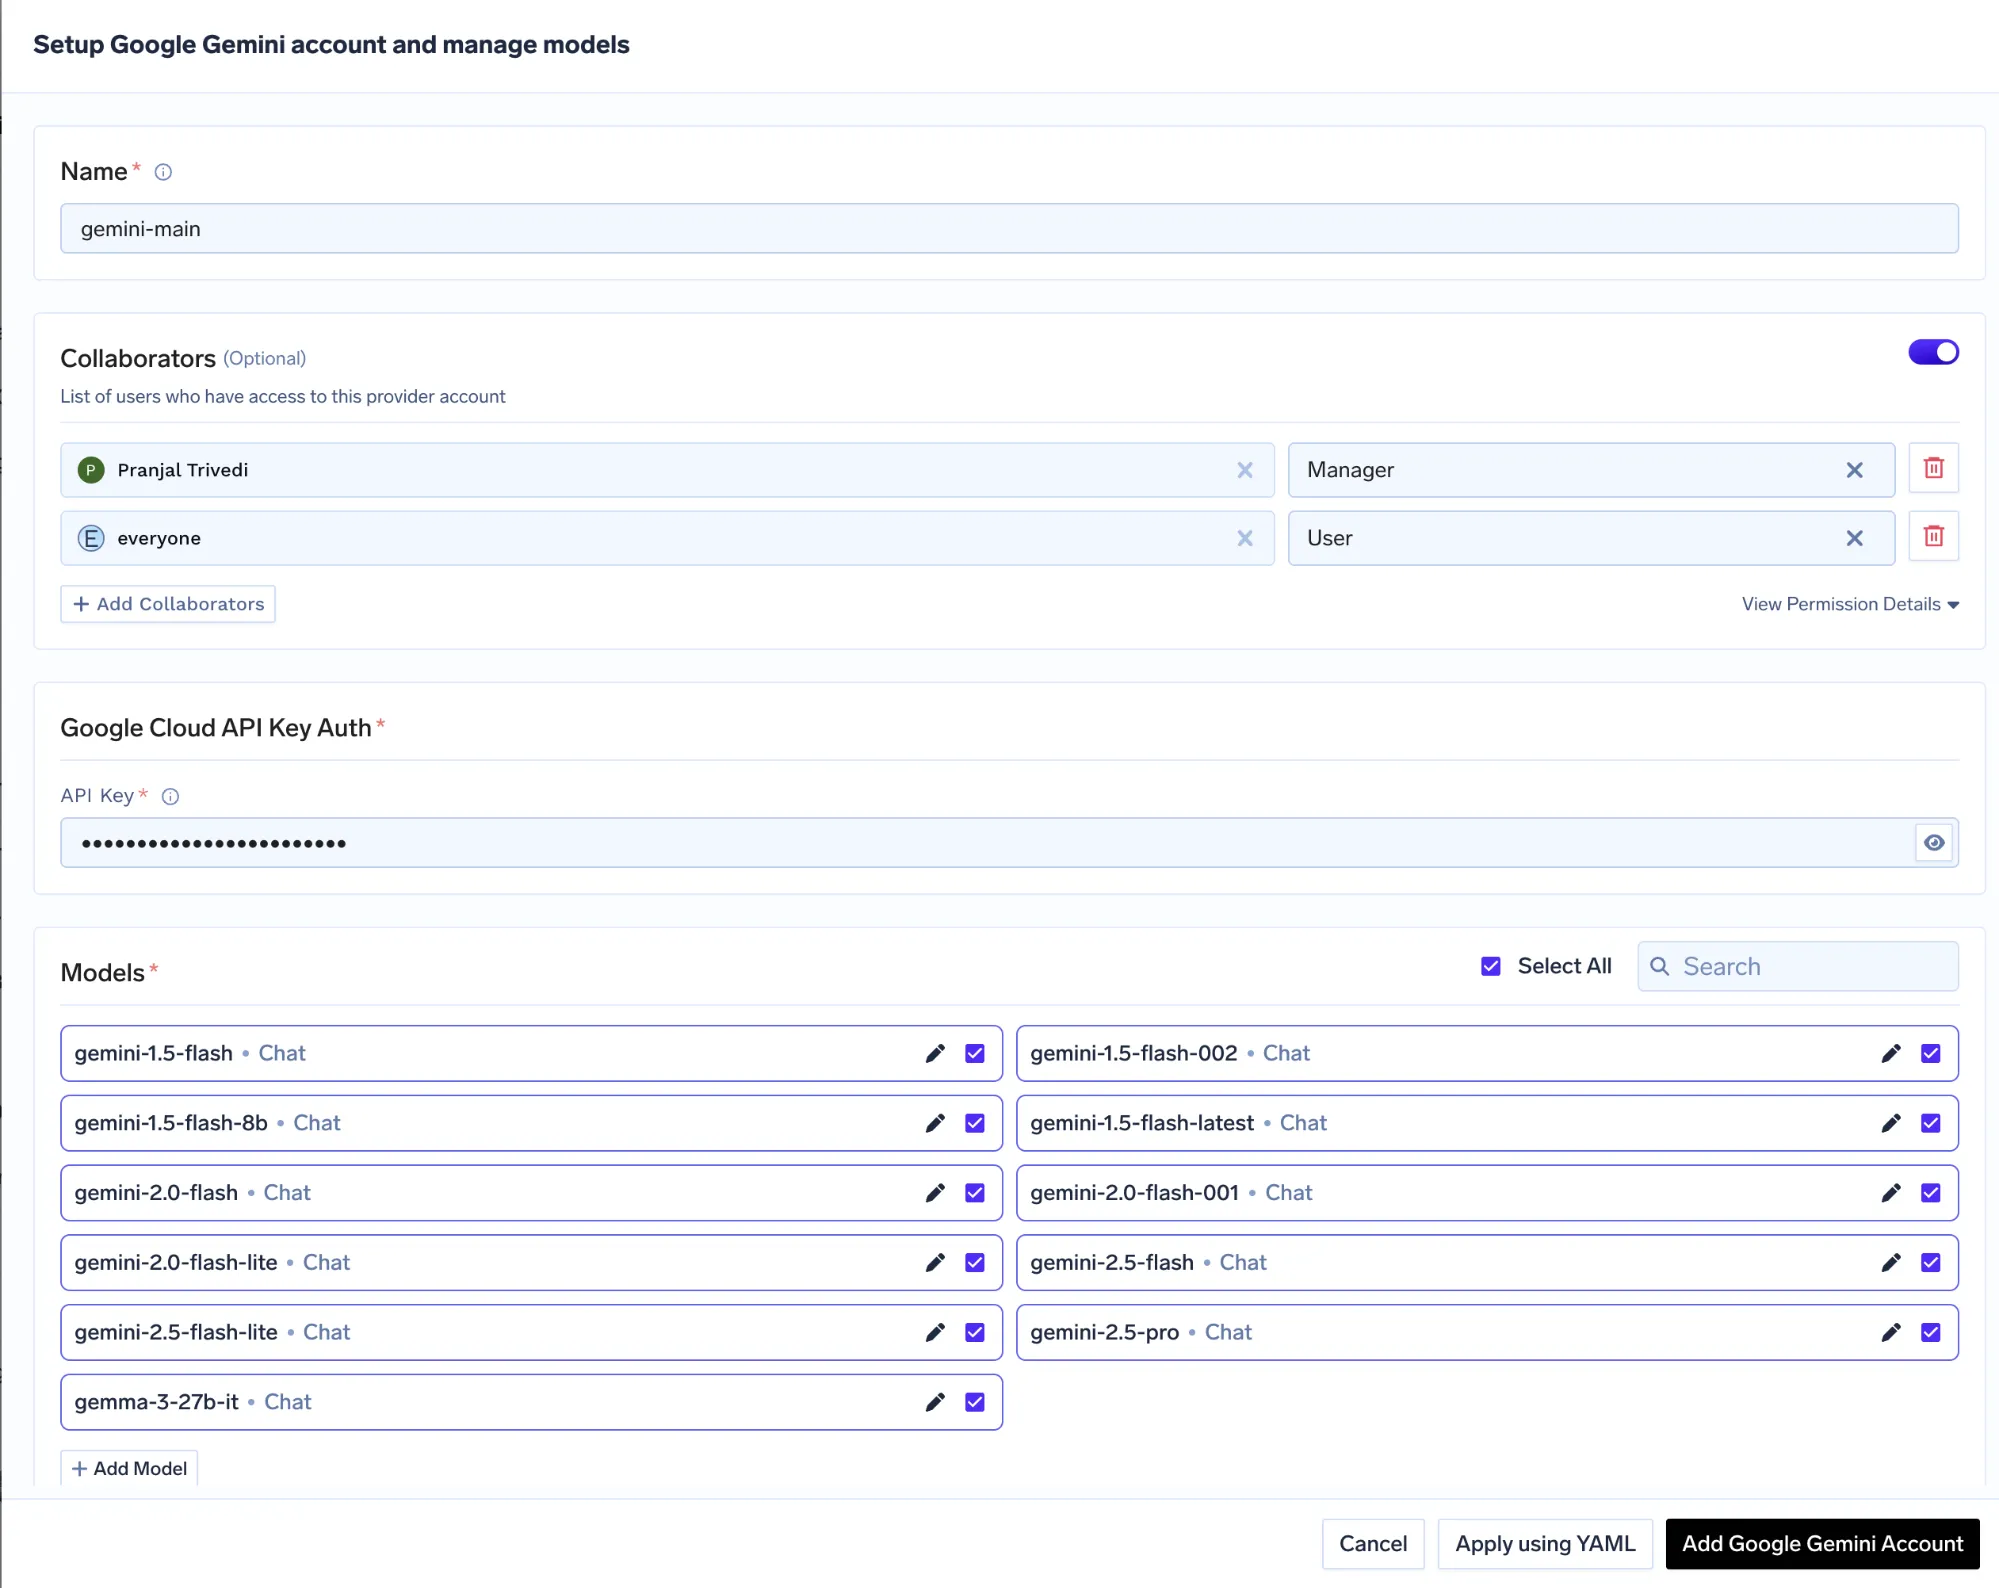
Task: Toggle the Collaborators switch off
Action: 1933,352
